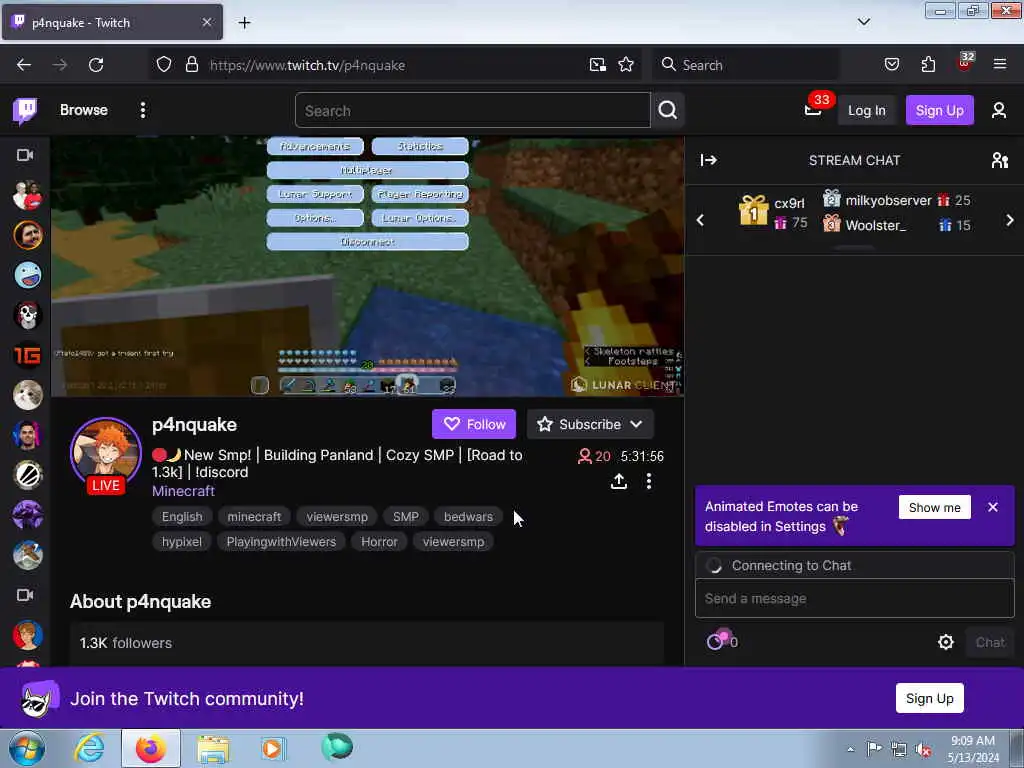Launch Internet Explorer from the taskbar
The image size is (1024, 768).
coord(89,748)
